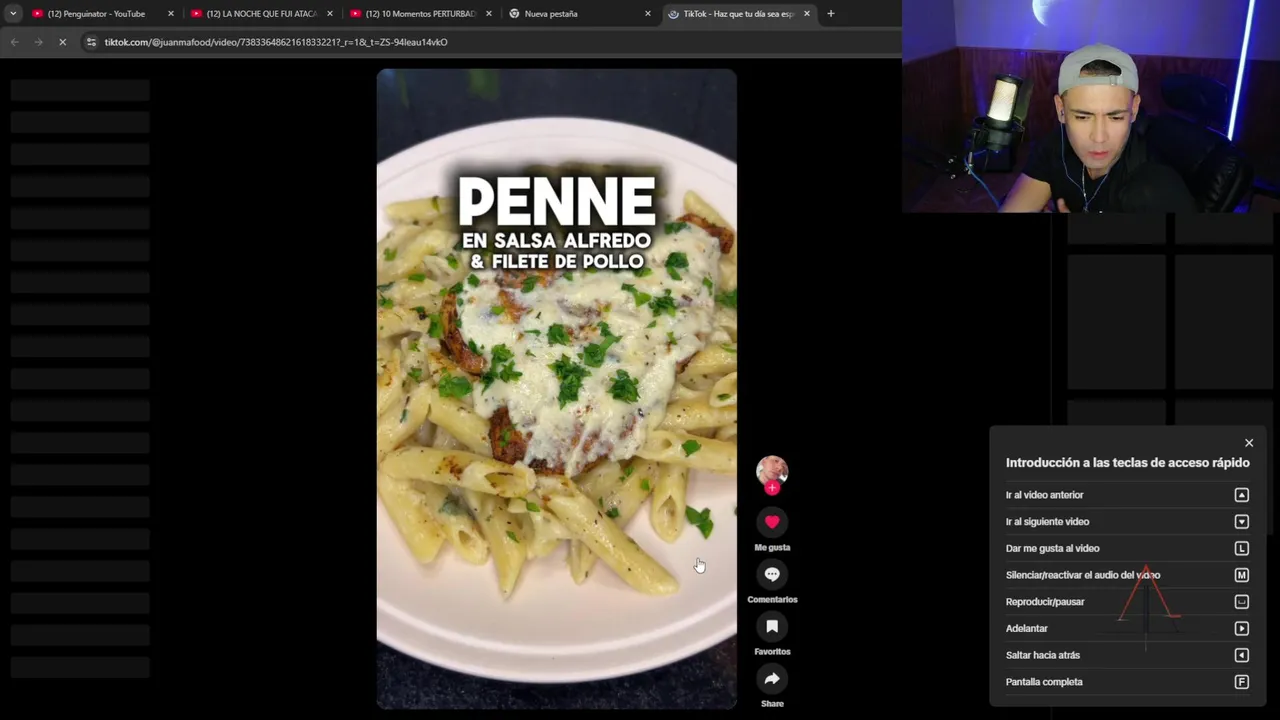The height and width of the screenshot is (720, 1280).
Task: Open a new browser tab with plus
Action: [x=830, y=14]
